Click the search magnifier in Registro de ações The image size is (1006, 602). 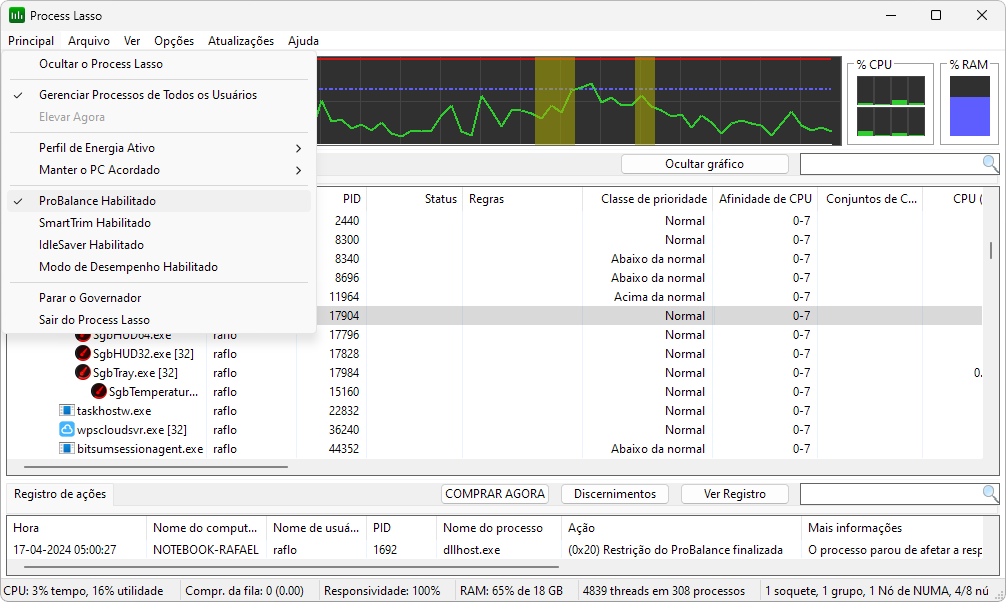(x=990, y=494)
